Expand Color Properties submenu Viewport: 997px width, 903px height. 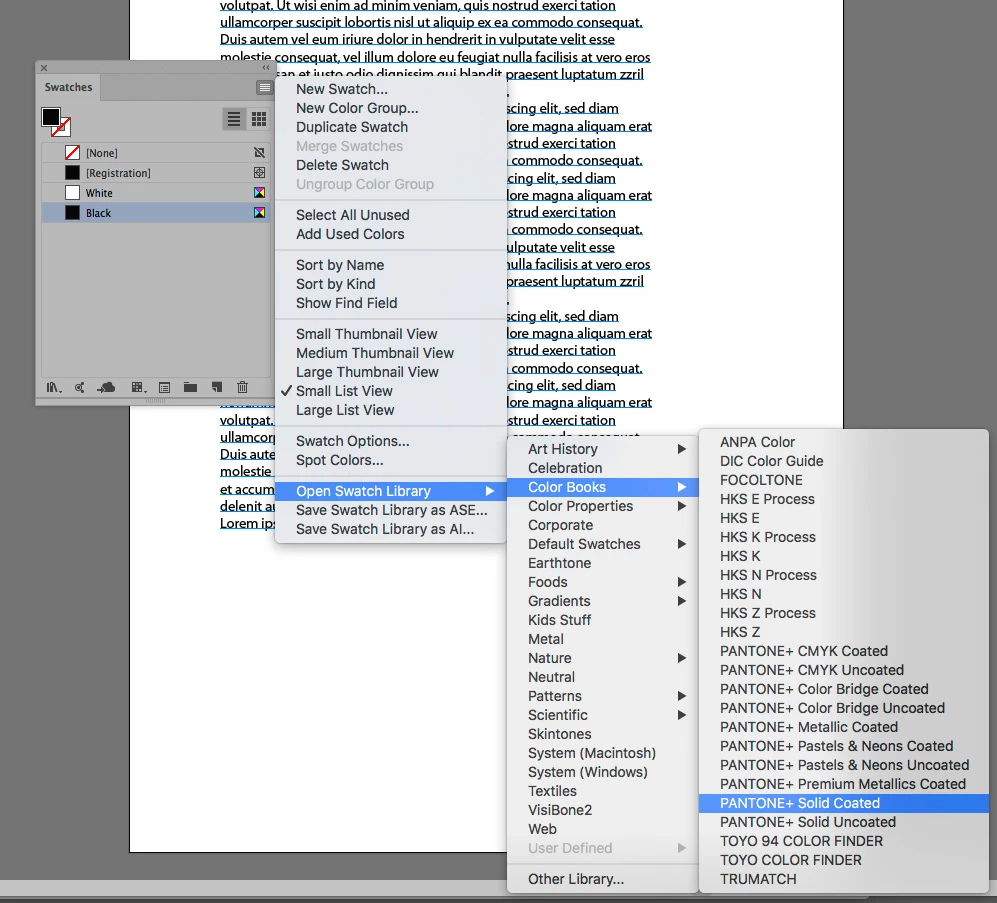[x=602, y=506]
